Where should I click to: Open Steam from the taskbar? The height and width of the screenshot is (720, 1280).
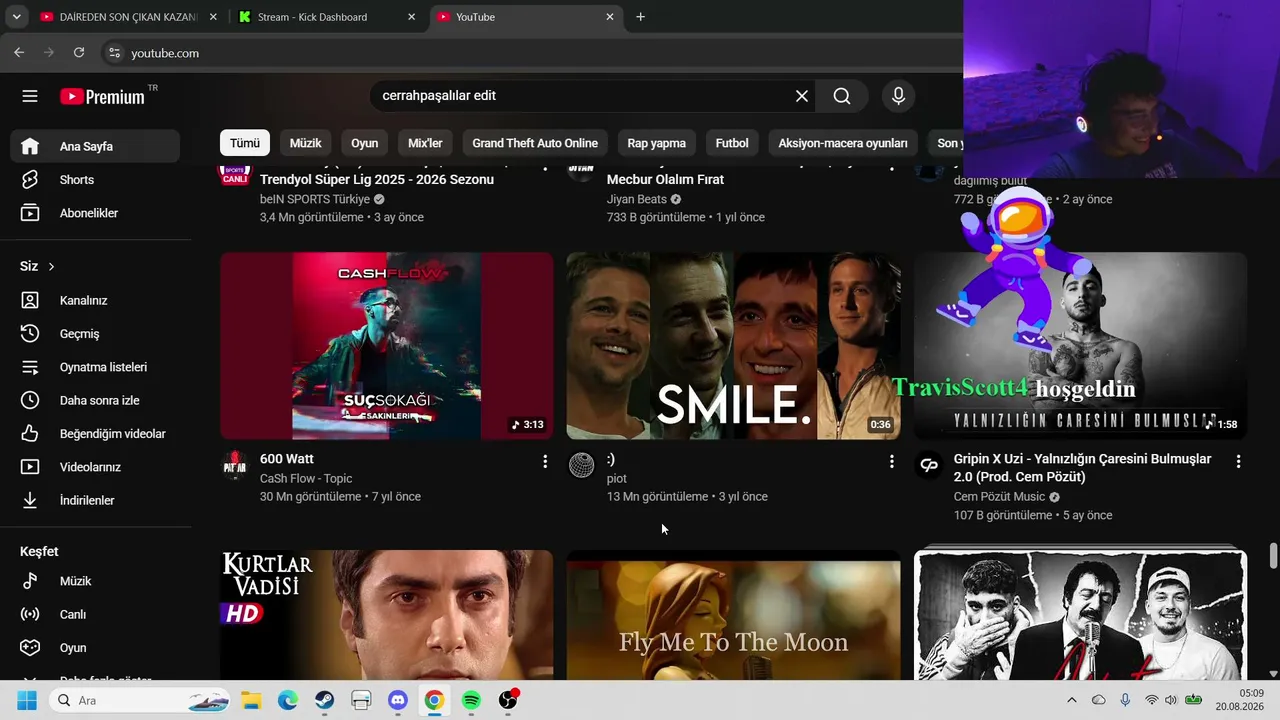pyautogui.click(x=324, y=700)
